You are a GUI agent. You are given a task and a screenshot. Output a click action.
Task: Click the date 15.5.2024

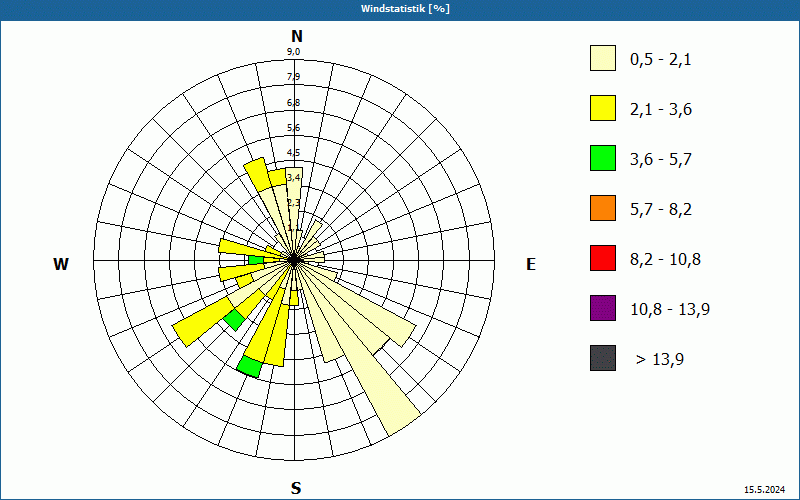click(764, 490)
